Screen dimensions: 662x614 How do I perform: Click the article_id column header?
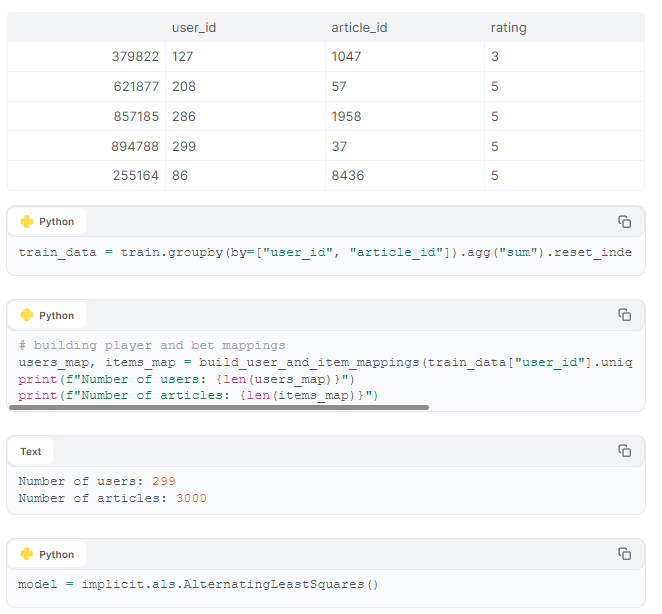tap(359, 28)
